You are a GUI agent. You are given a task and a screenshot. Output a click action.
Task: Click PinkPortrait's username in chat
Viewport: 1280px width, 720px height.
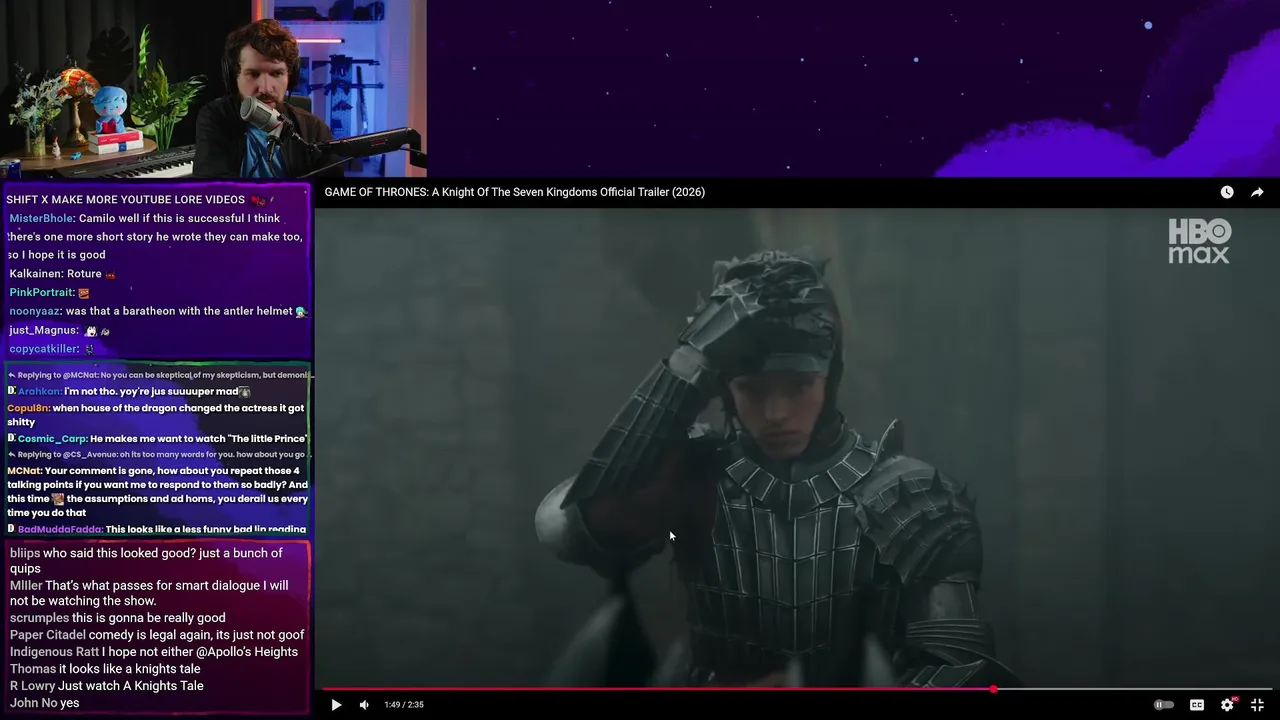pos(42,292)
